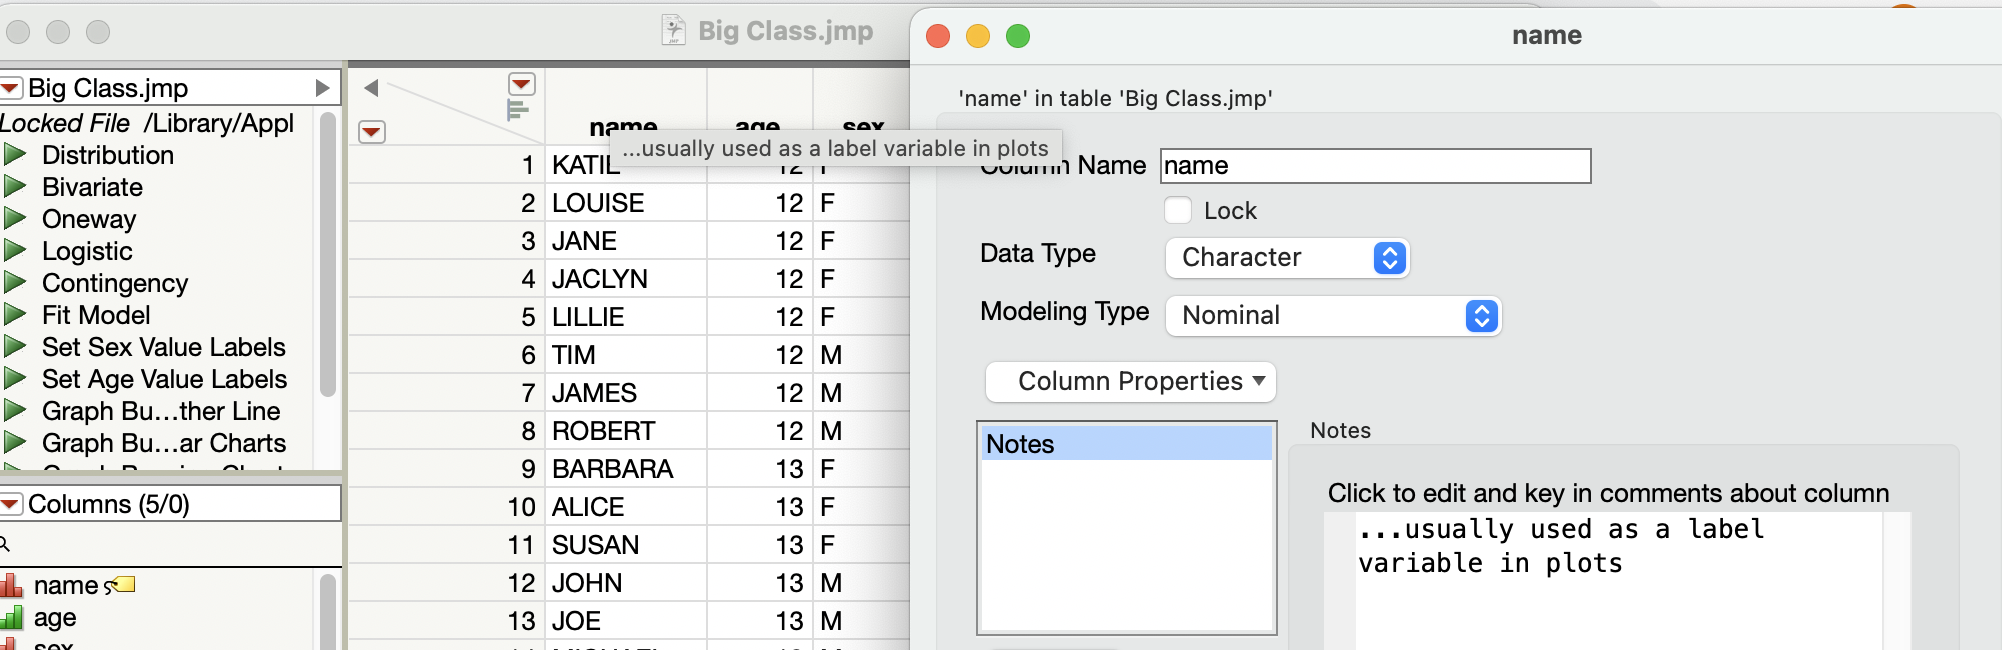The height and width of the screenshot is (650, 2002).
Task: Run the Bivariate script triangle
Action: pyautogui.click(x=15, y=187)
